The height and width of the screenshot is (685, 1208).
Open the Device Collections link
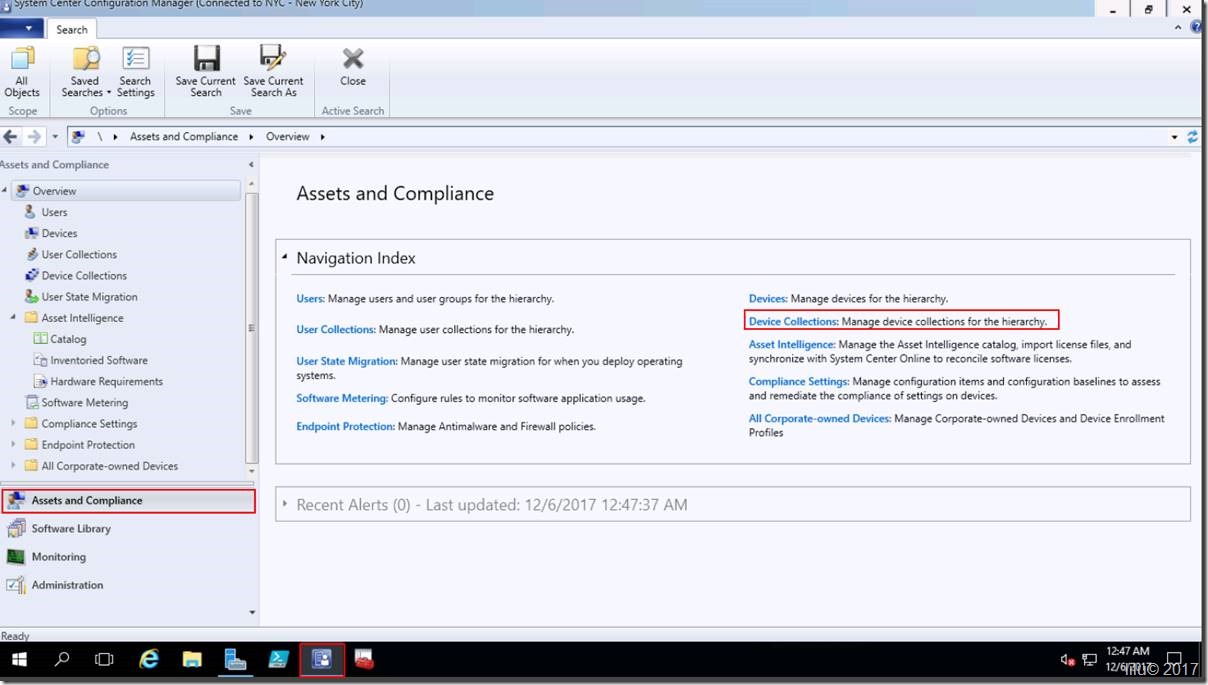pos(794,321)
